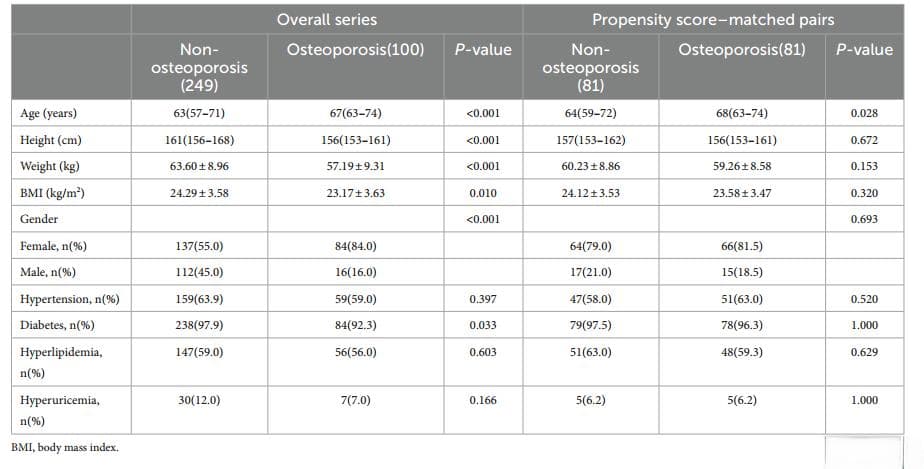This screenshot has width=924, height=469.
Task: Click the Propensity score-matched pairs header
Action: pos(713,19)
